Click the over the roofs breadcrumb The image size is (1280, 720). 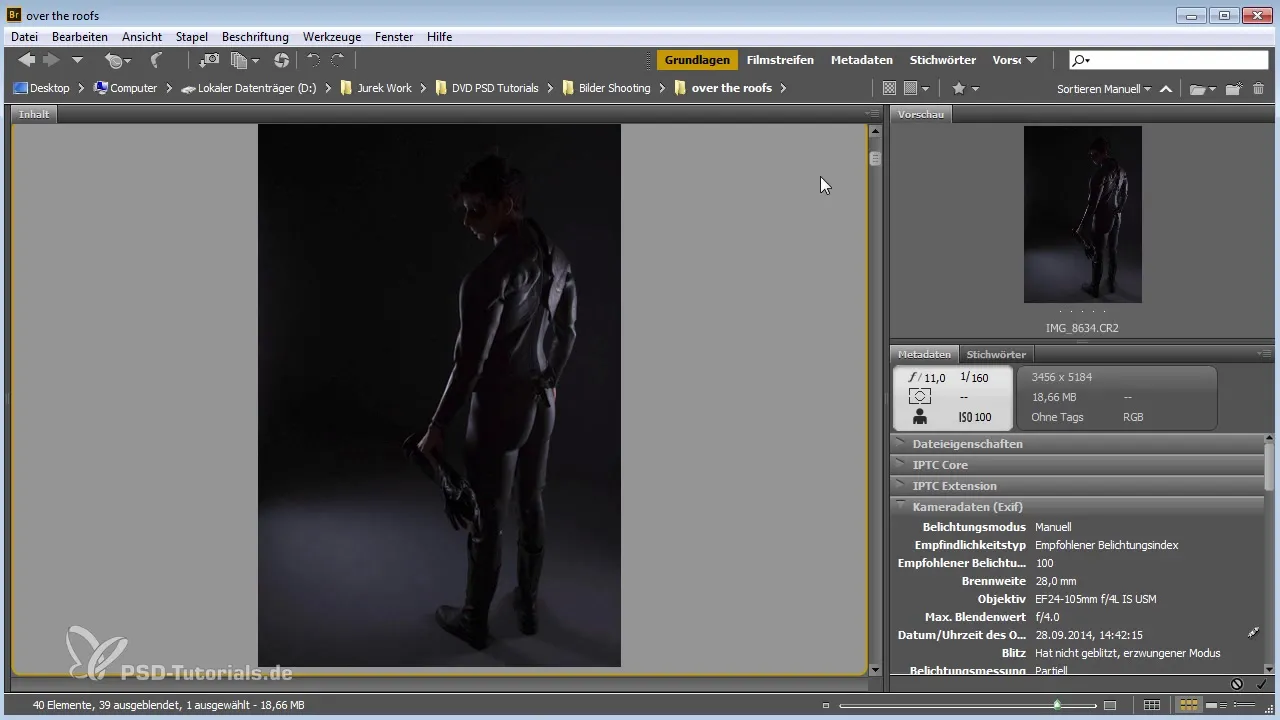(x=723, y=88)
